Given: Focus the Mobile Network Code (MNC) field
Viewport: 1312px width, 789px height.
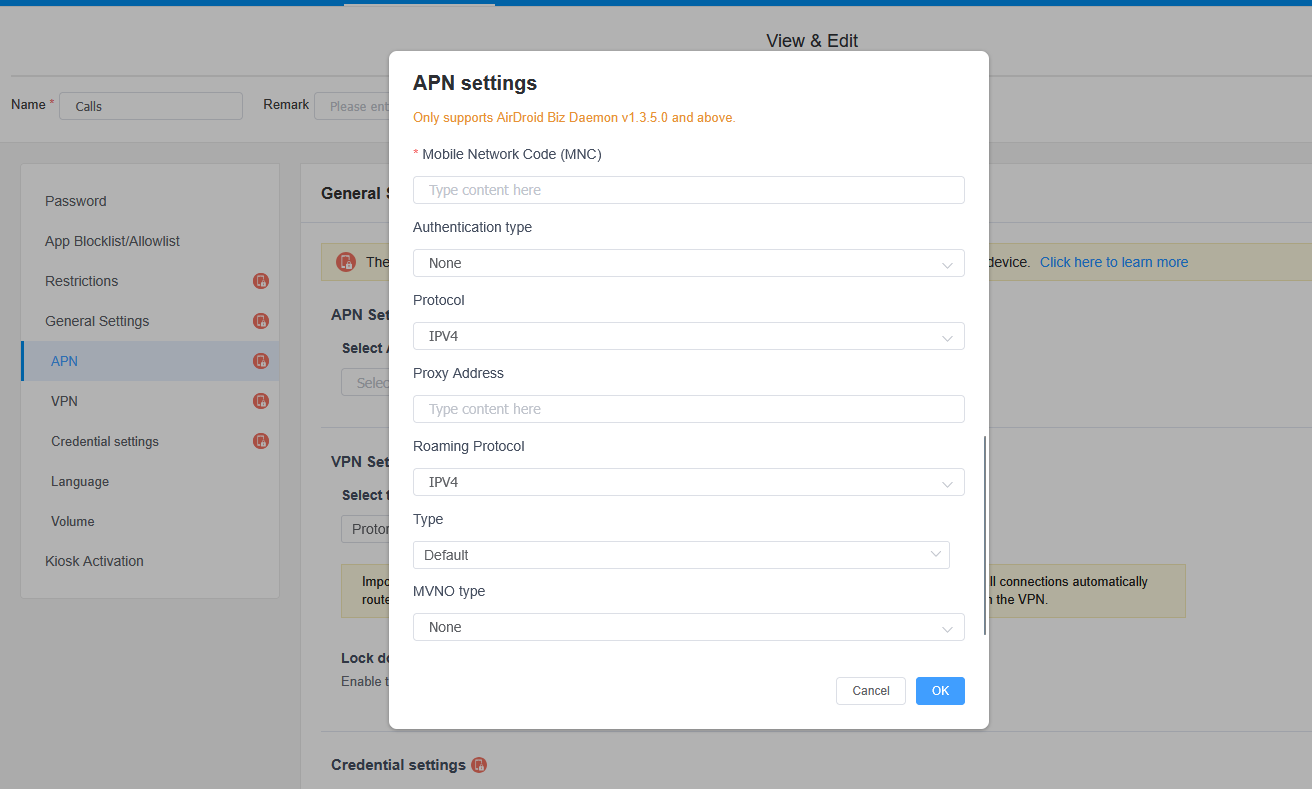Looking at the screenshot, I should point(688,190).
